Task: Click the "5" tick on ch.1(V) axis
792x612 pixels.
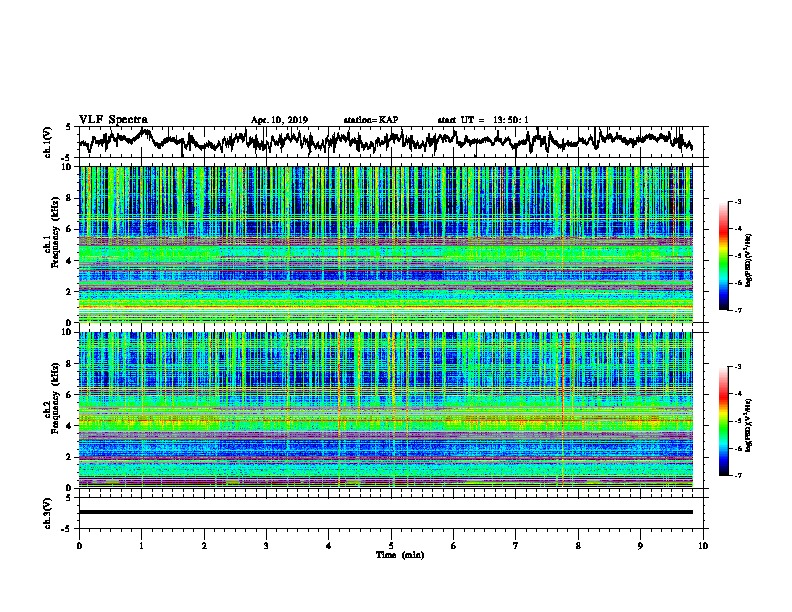Action: 68,127
